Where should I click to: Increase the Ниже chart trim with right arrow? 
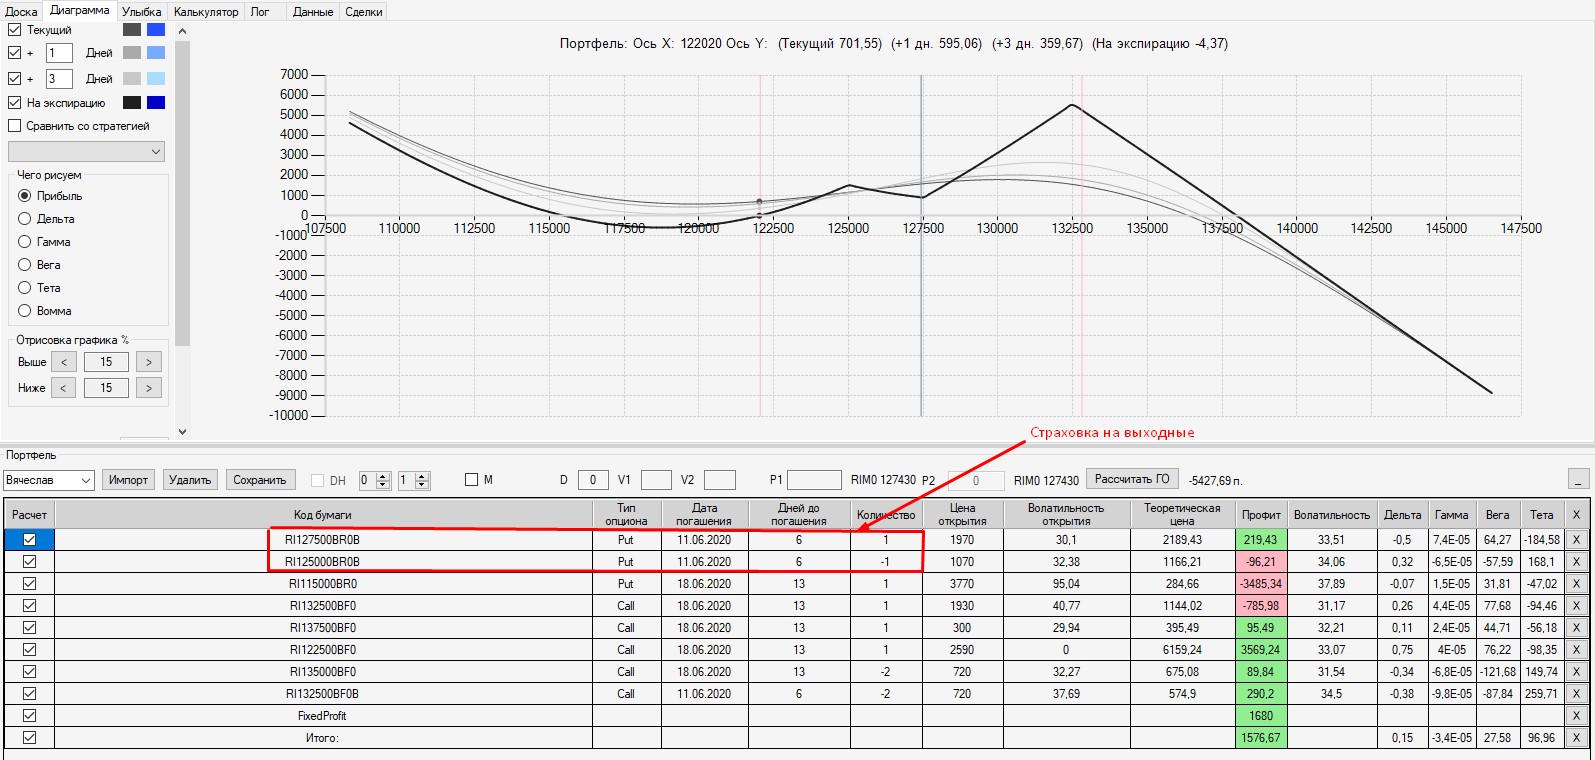[x=149, y=388]
